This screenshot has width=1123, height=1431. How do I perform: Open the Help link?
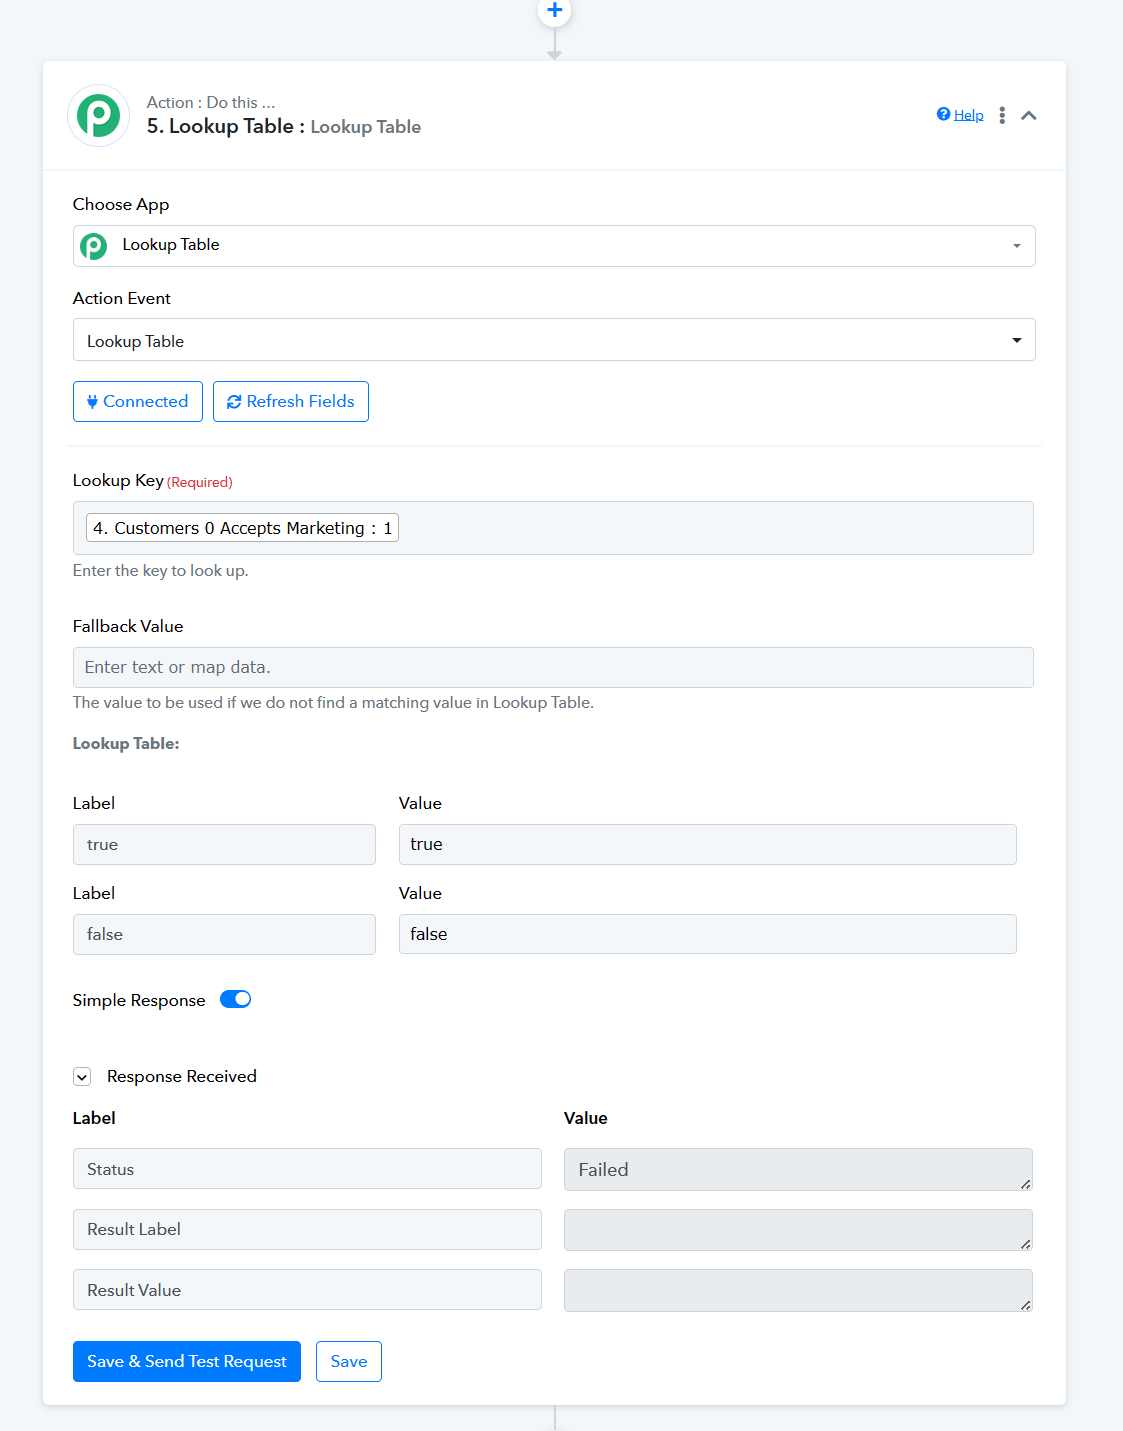point(968,115)
